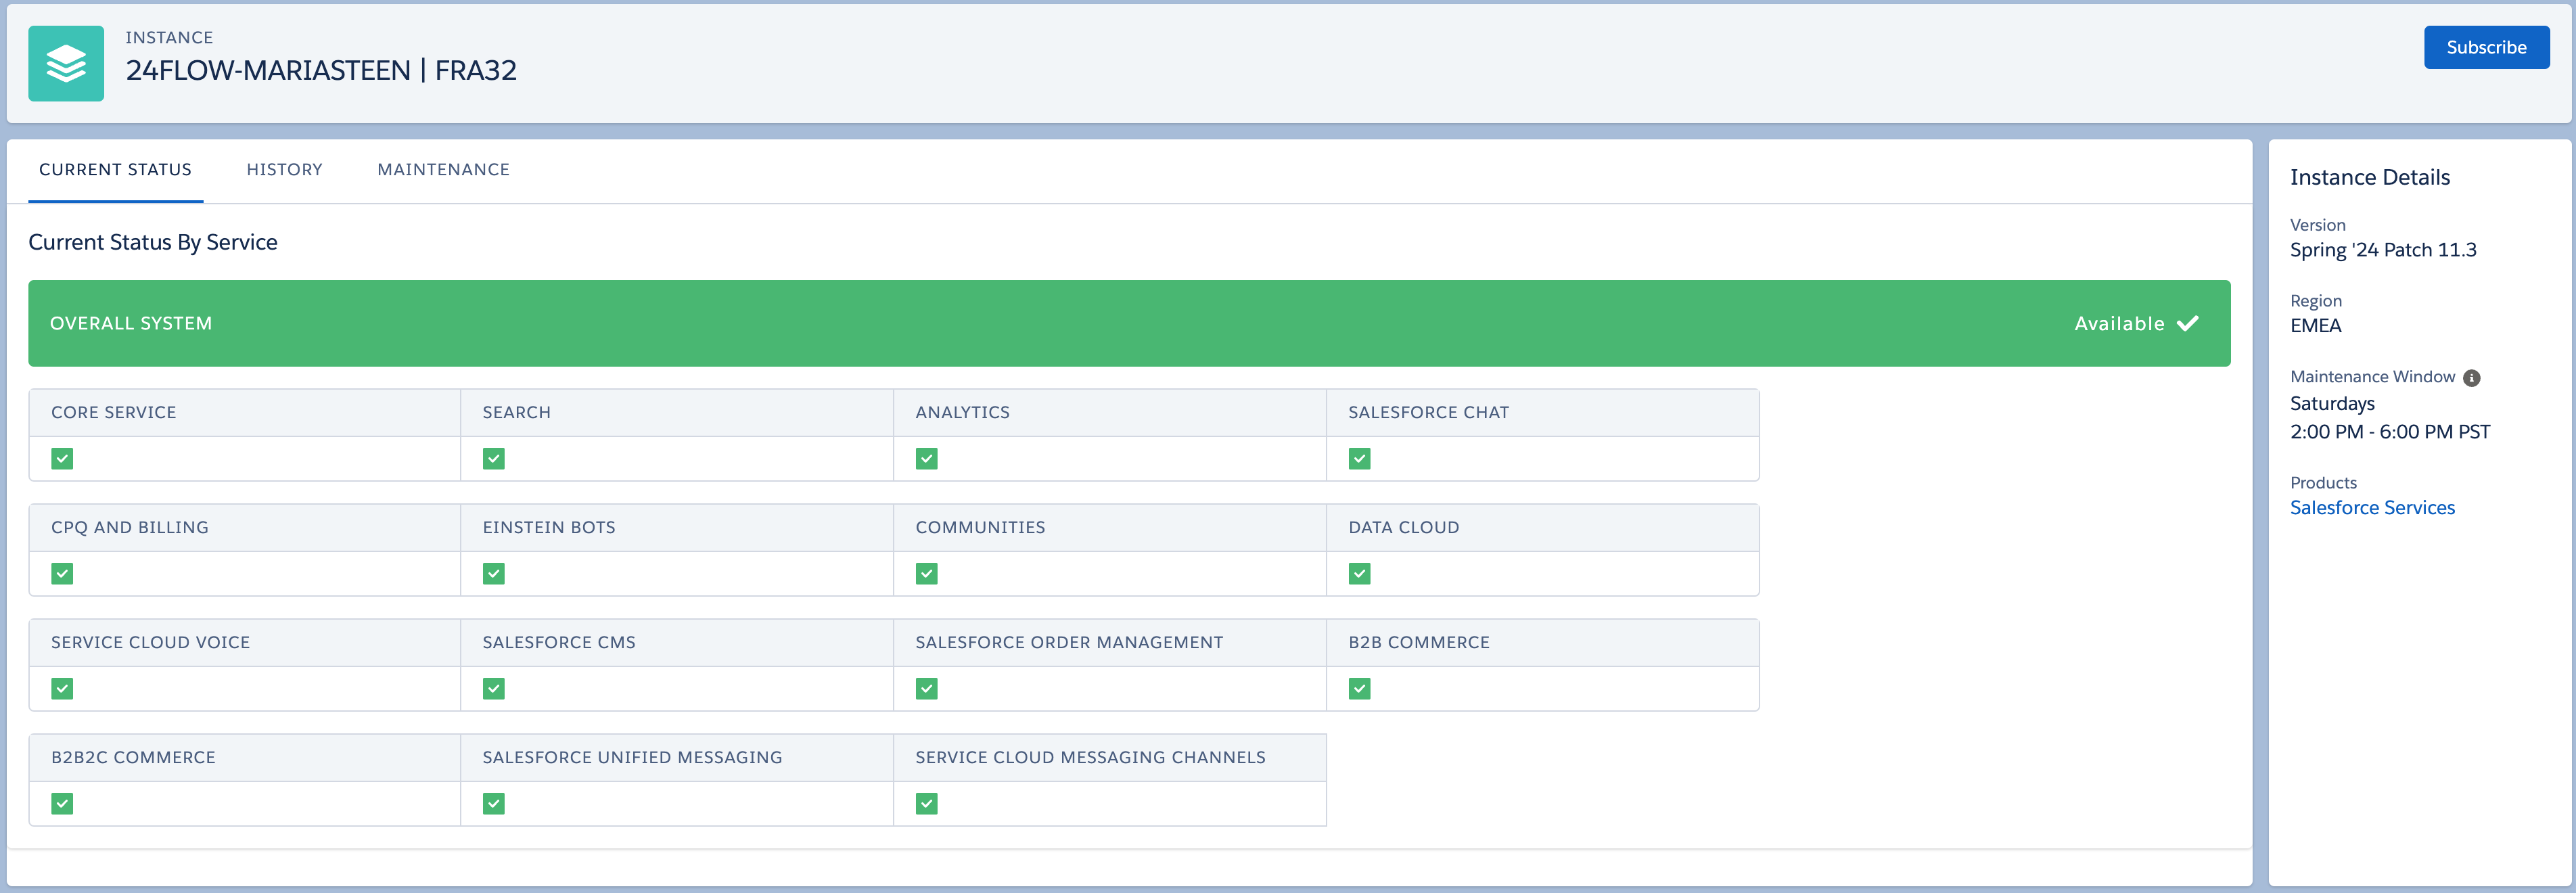Click the Salesforce CMS status check icon

[493, 689]
